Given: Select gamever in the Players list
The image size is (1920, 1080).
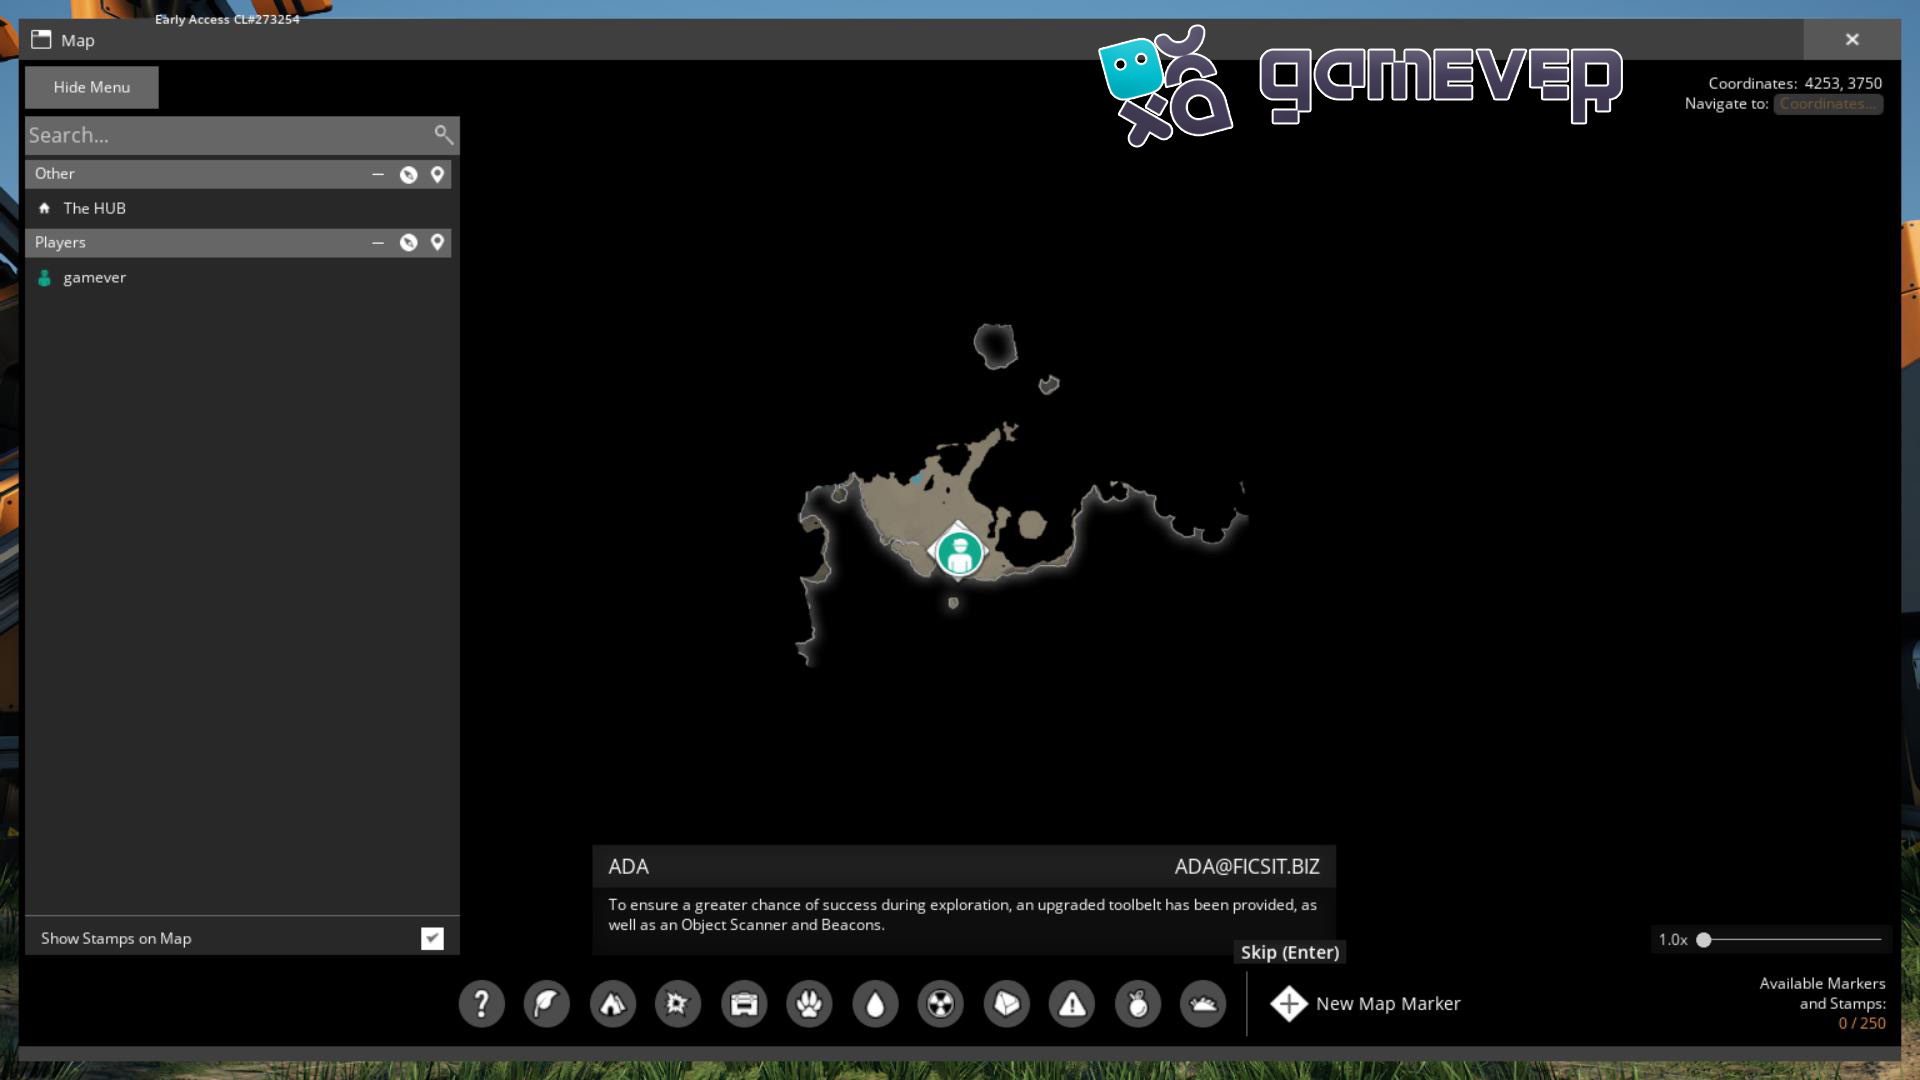Looking at the screenshot, I should [238, 278].
